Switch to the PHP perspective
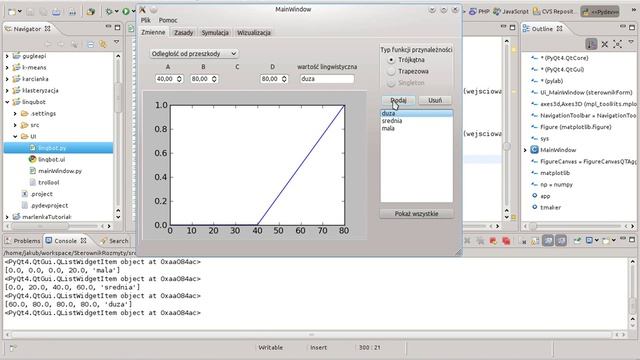Image resolution: width=640 pixels, height=360 pixels. (x=480, y=11)
